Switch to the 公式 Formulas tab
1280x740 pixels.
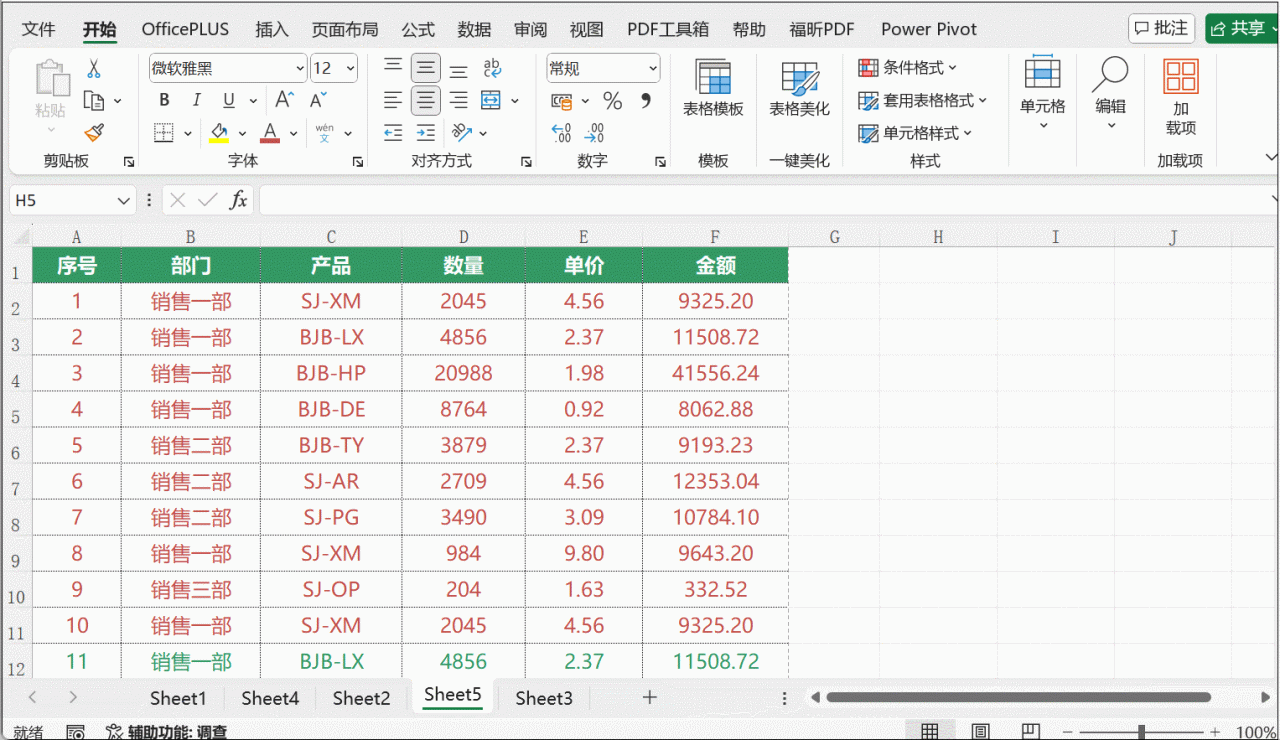coord(418,29)
